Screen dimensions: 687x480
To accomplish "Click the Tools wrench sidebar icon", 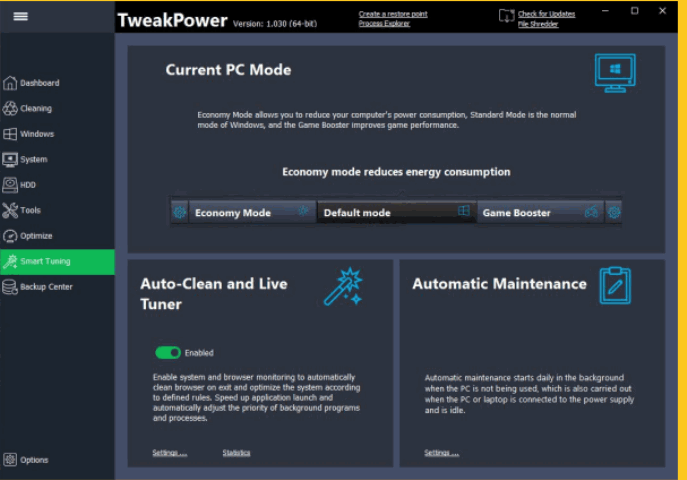I will [x=10, y=210].
